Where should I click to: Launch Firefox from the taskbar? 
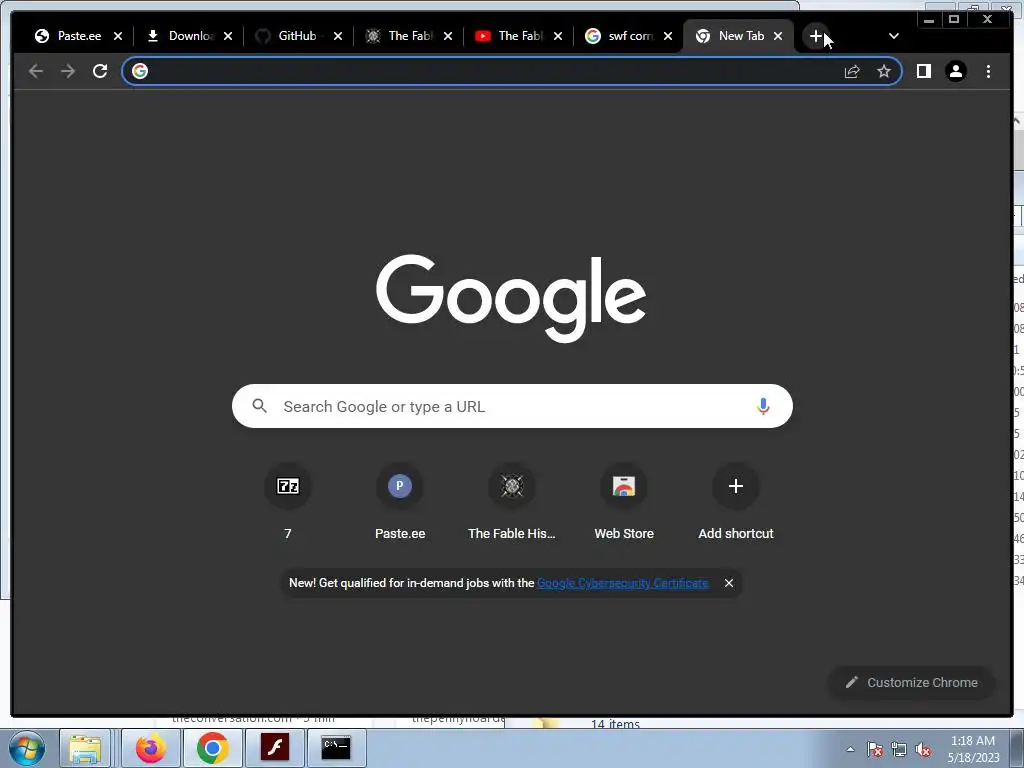pyautogui.click(x=151, y=748)
